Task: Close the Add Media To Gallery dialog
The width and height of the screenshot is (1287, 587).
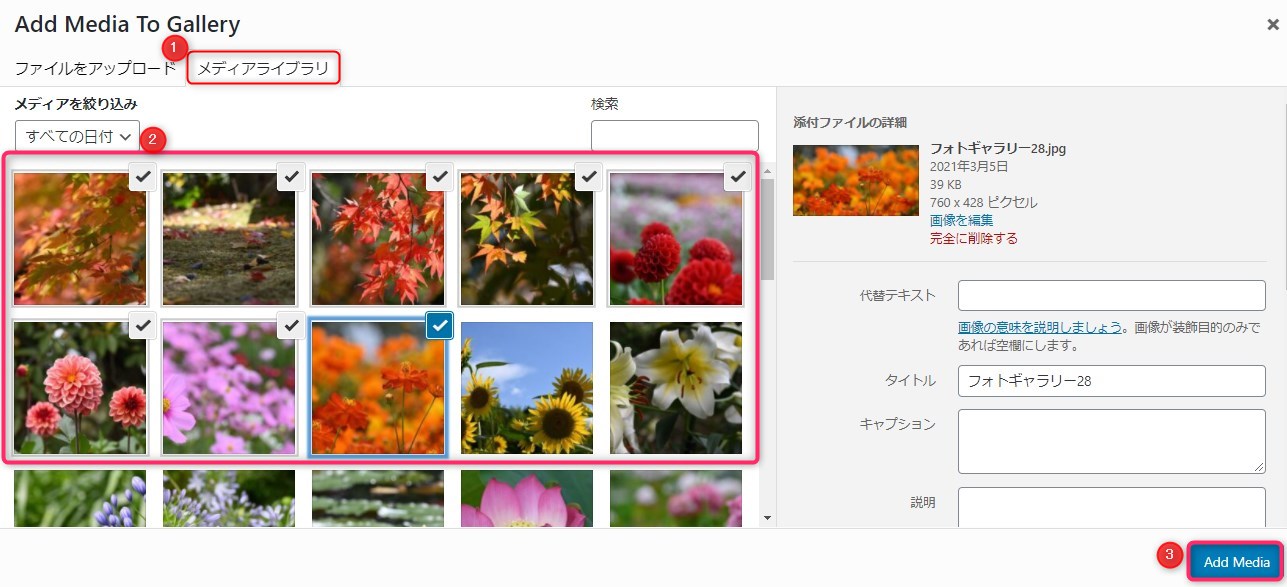Action: click(1273, 24)
